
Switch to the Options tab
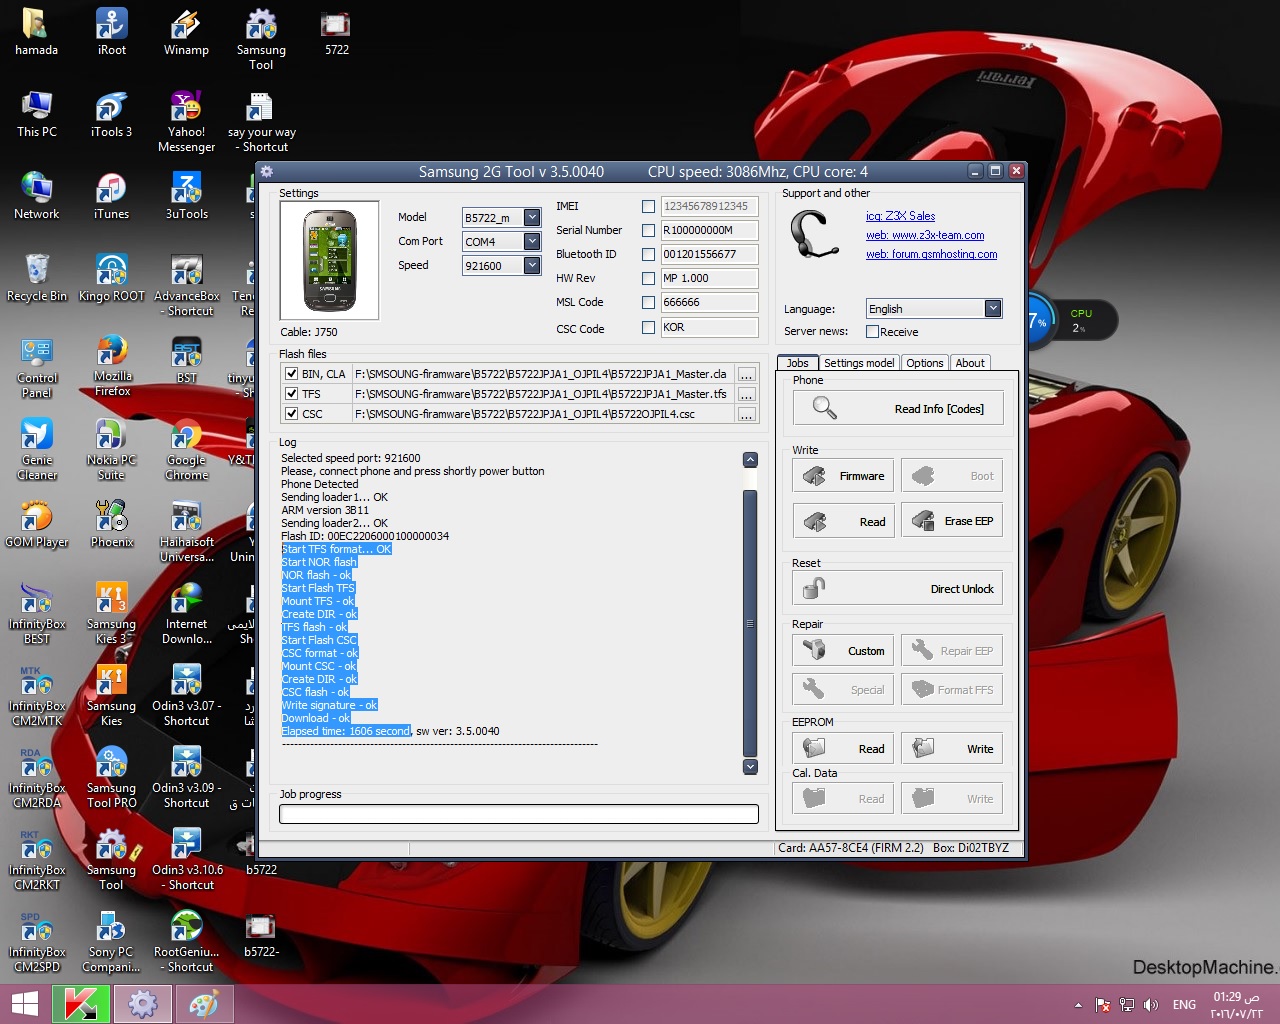tap(925, 363)
